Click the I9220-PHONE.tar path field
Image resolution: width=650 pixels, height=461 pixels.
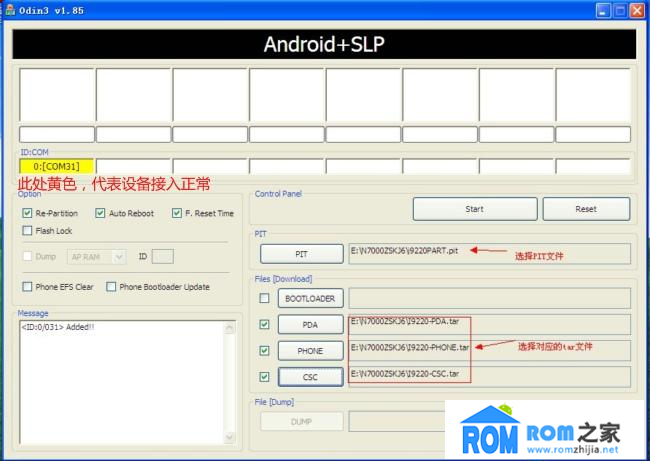point(490,351)
